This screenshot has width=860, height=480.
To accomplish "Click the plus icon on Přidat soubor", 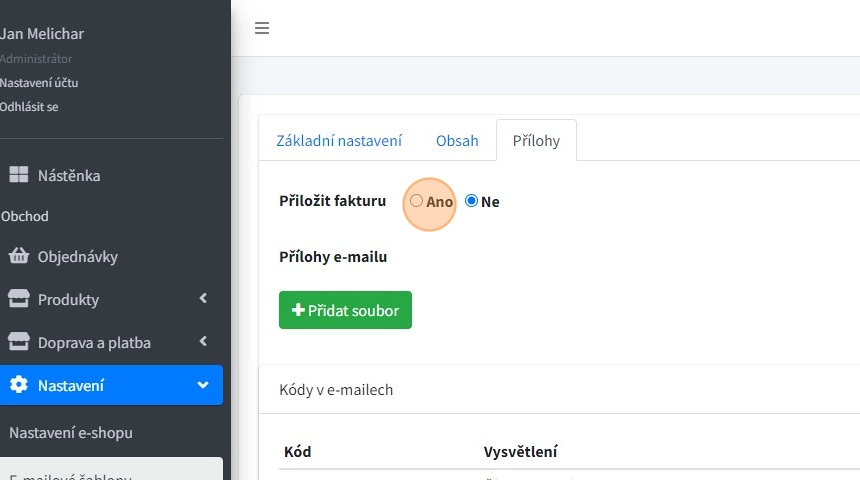I will [298, 310].
